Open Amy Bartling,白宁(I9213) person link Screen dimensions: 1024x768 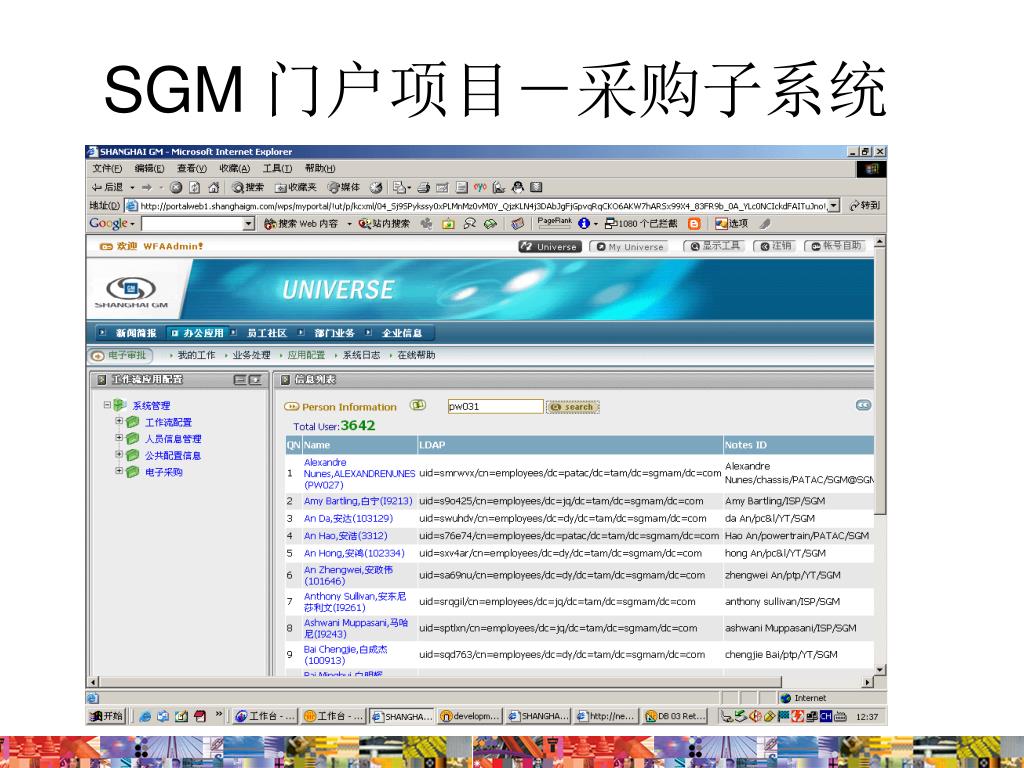pyautogui.click(x=358, y=501)
